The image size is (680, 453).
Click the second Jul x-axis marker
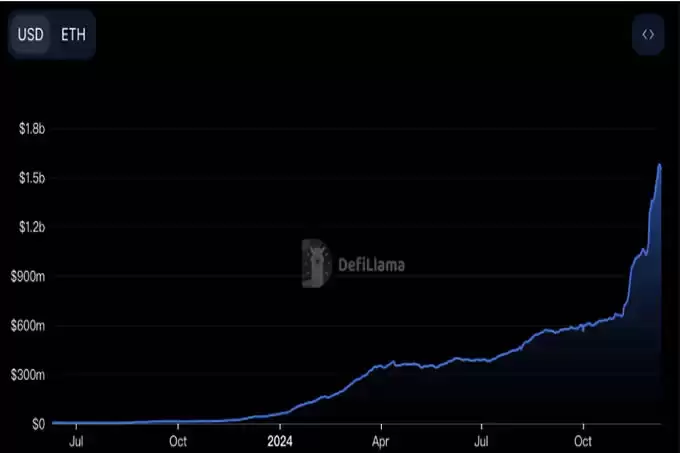[481, 441]
